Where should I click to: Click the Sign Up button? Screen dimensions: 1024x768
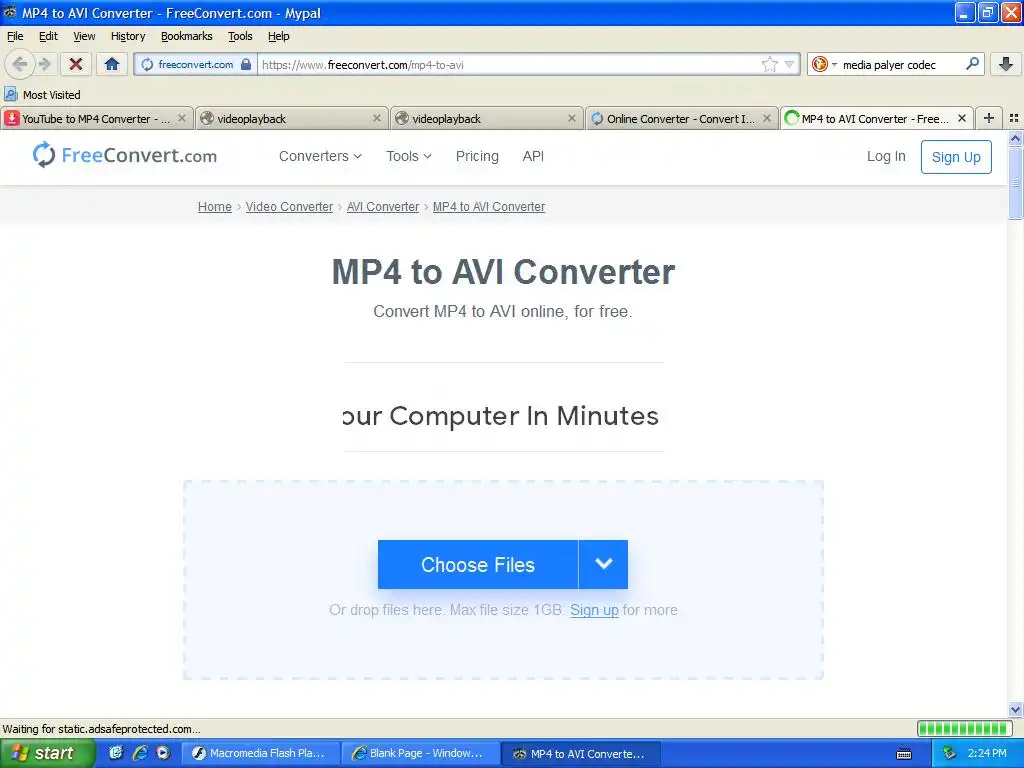point(956,157)
